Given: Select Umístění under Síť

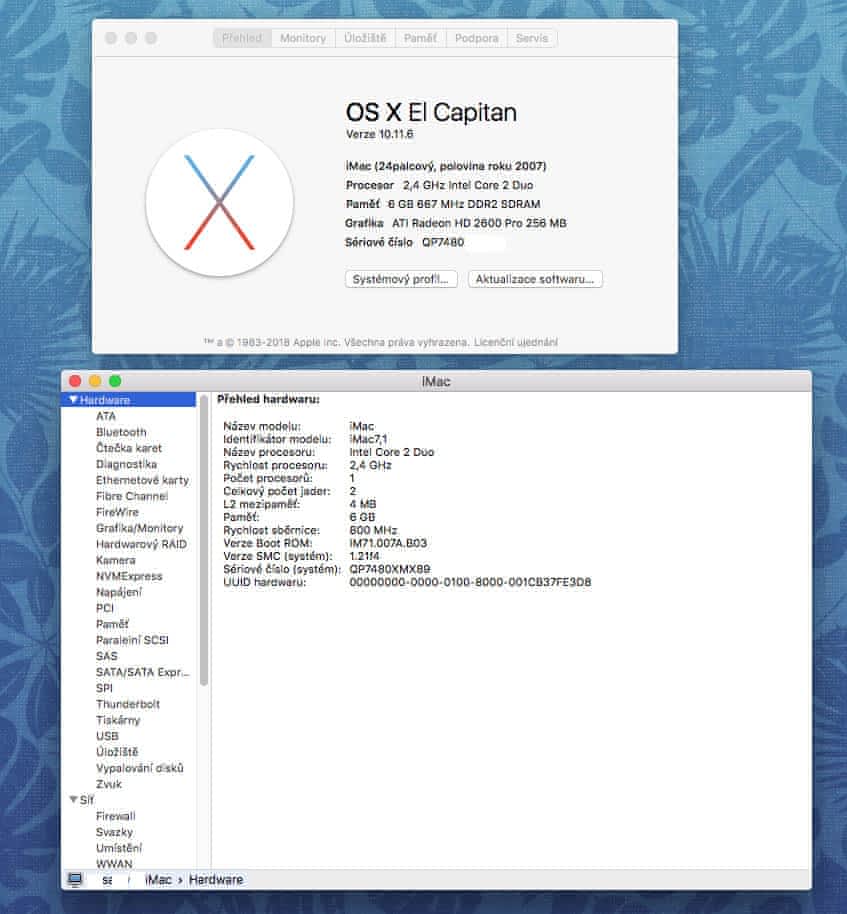Looking at the screenshot, I should tap(119, 848).
